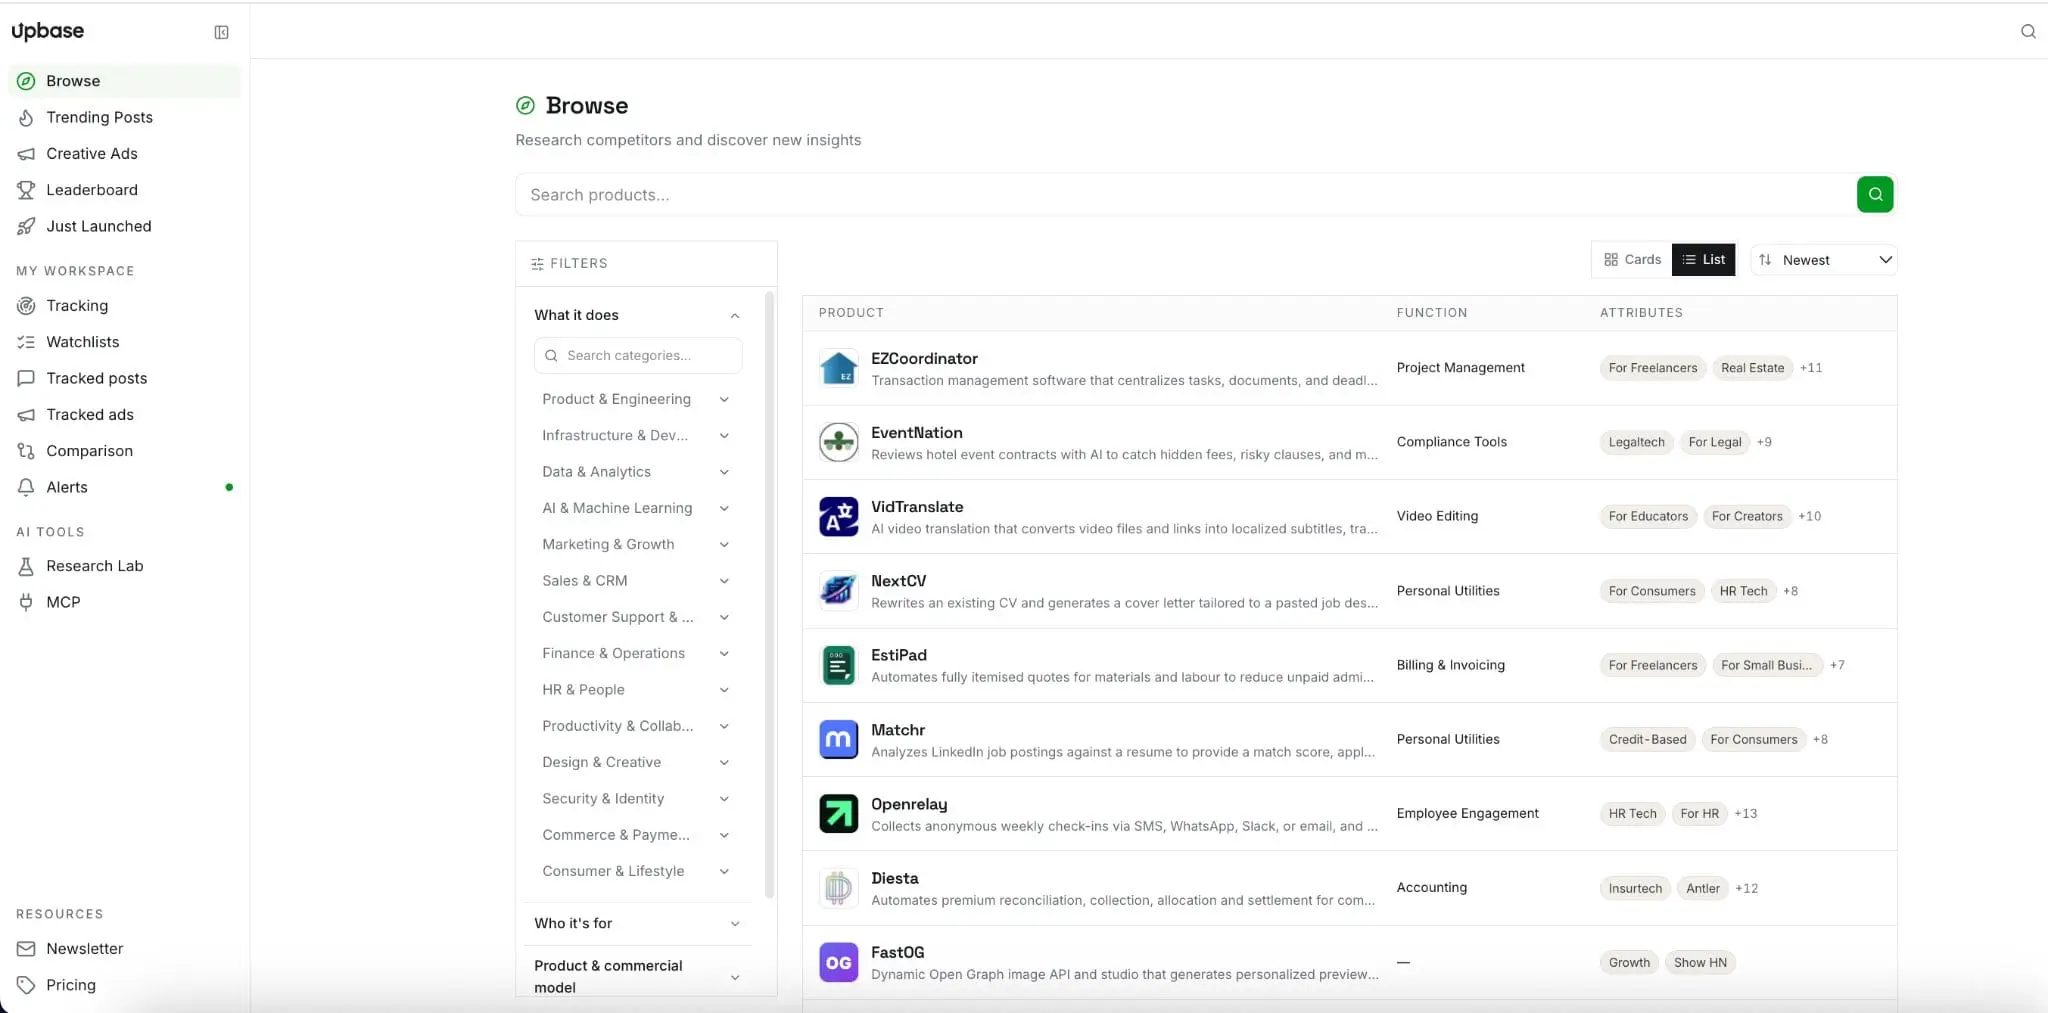Collapse the What it does filter section

[636, 315]
